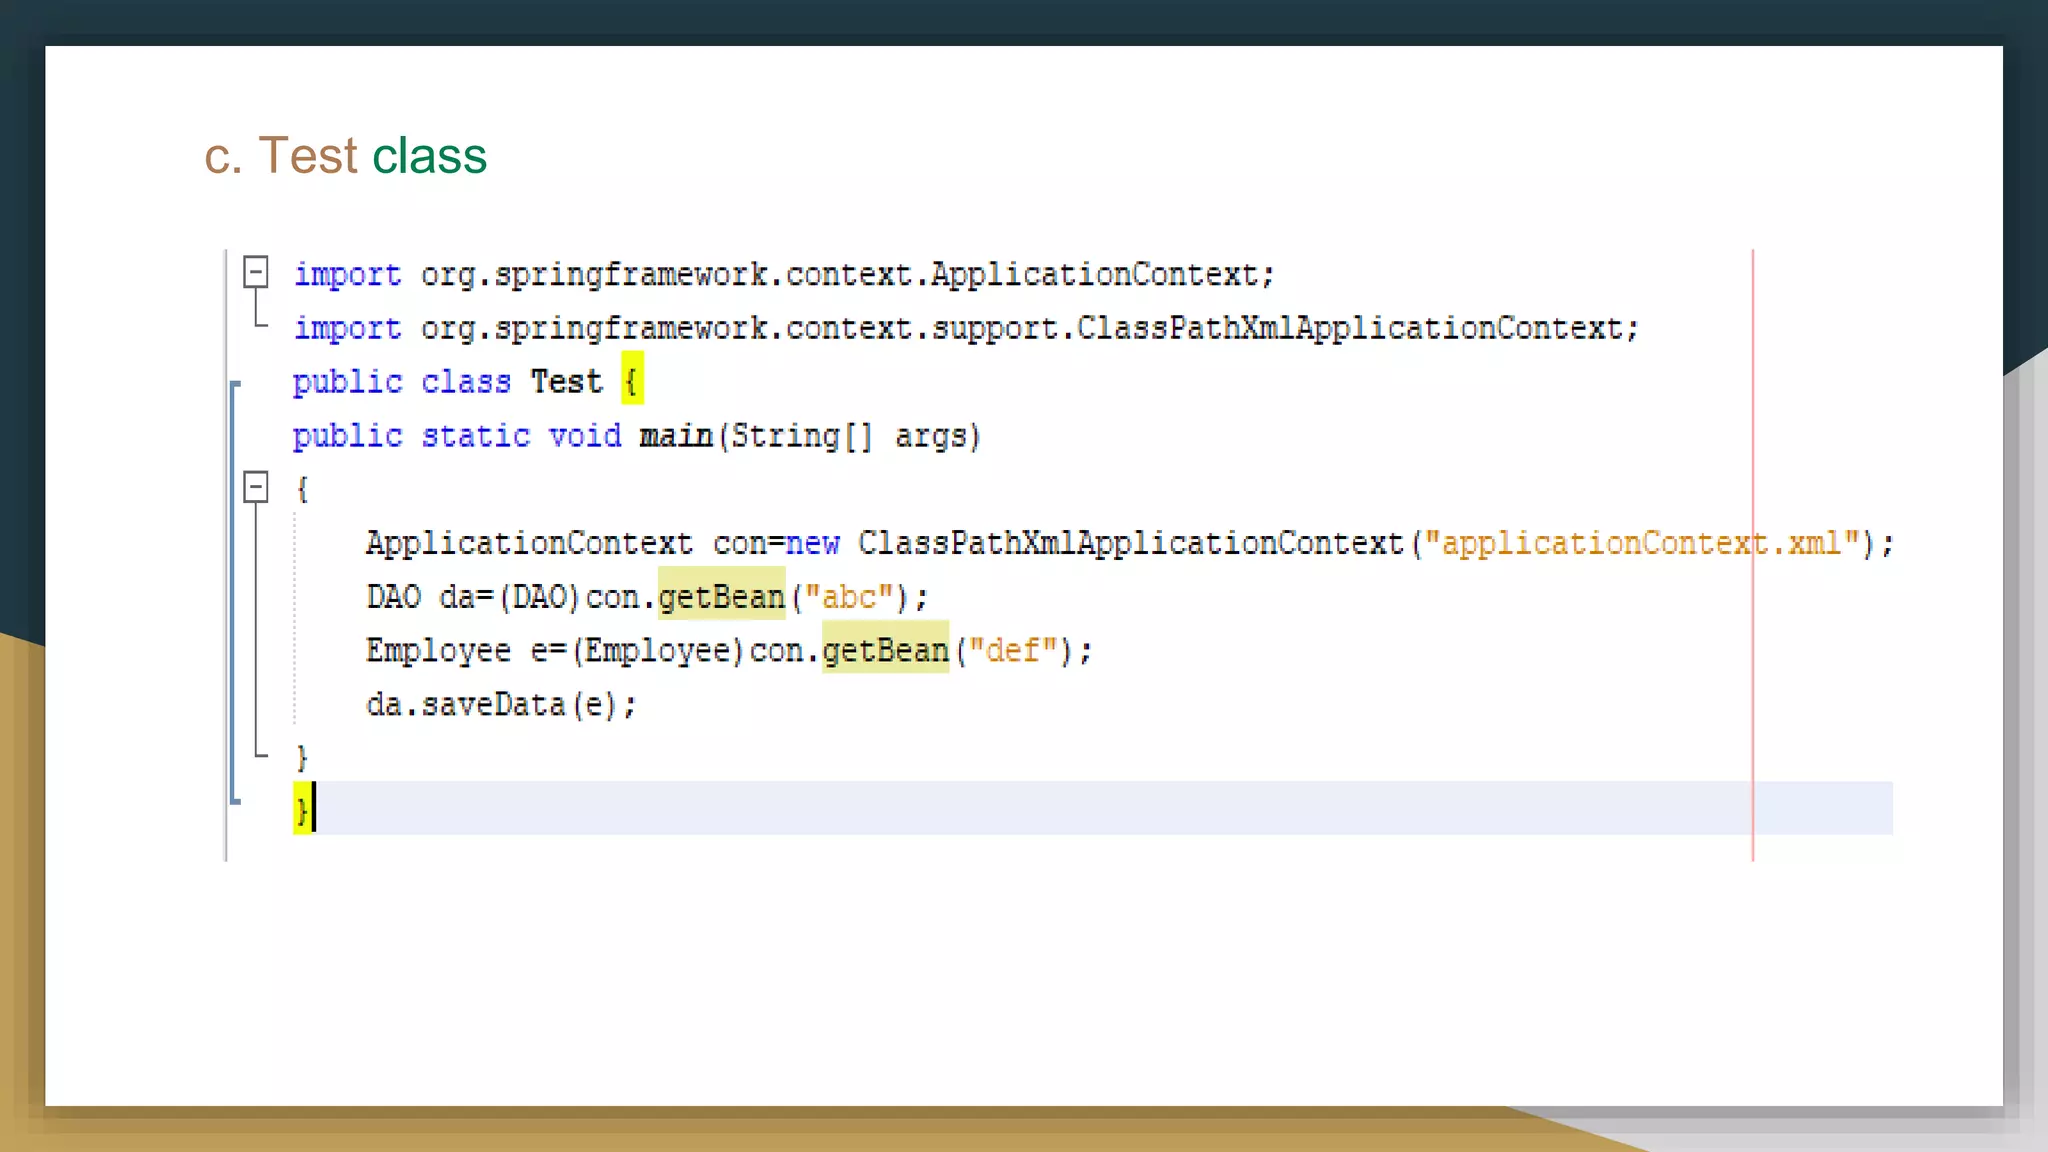The height and width of the screenshot is (1152, 2048).
Task: Click the highlighted opening brace after Test
Action: [632, 380]
